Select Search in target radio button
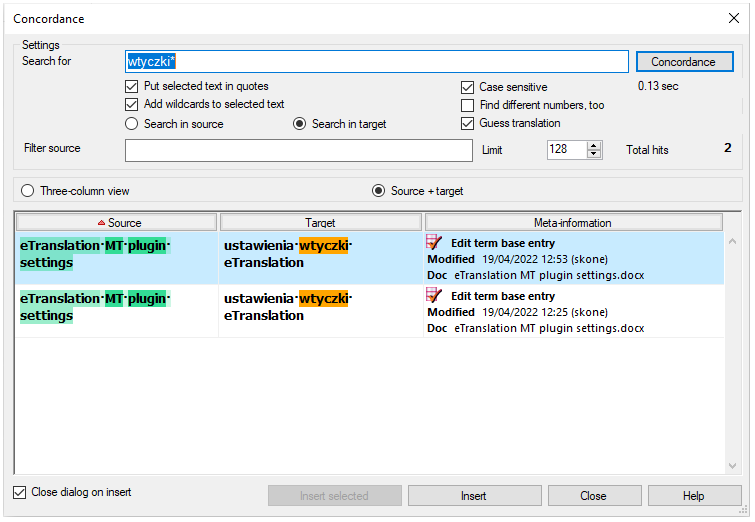Image resolution: width=755 pixels, height=522 pixels. [x=299, y=124]
